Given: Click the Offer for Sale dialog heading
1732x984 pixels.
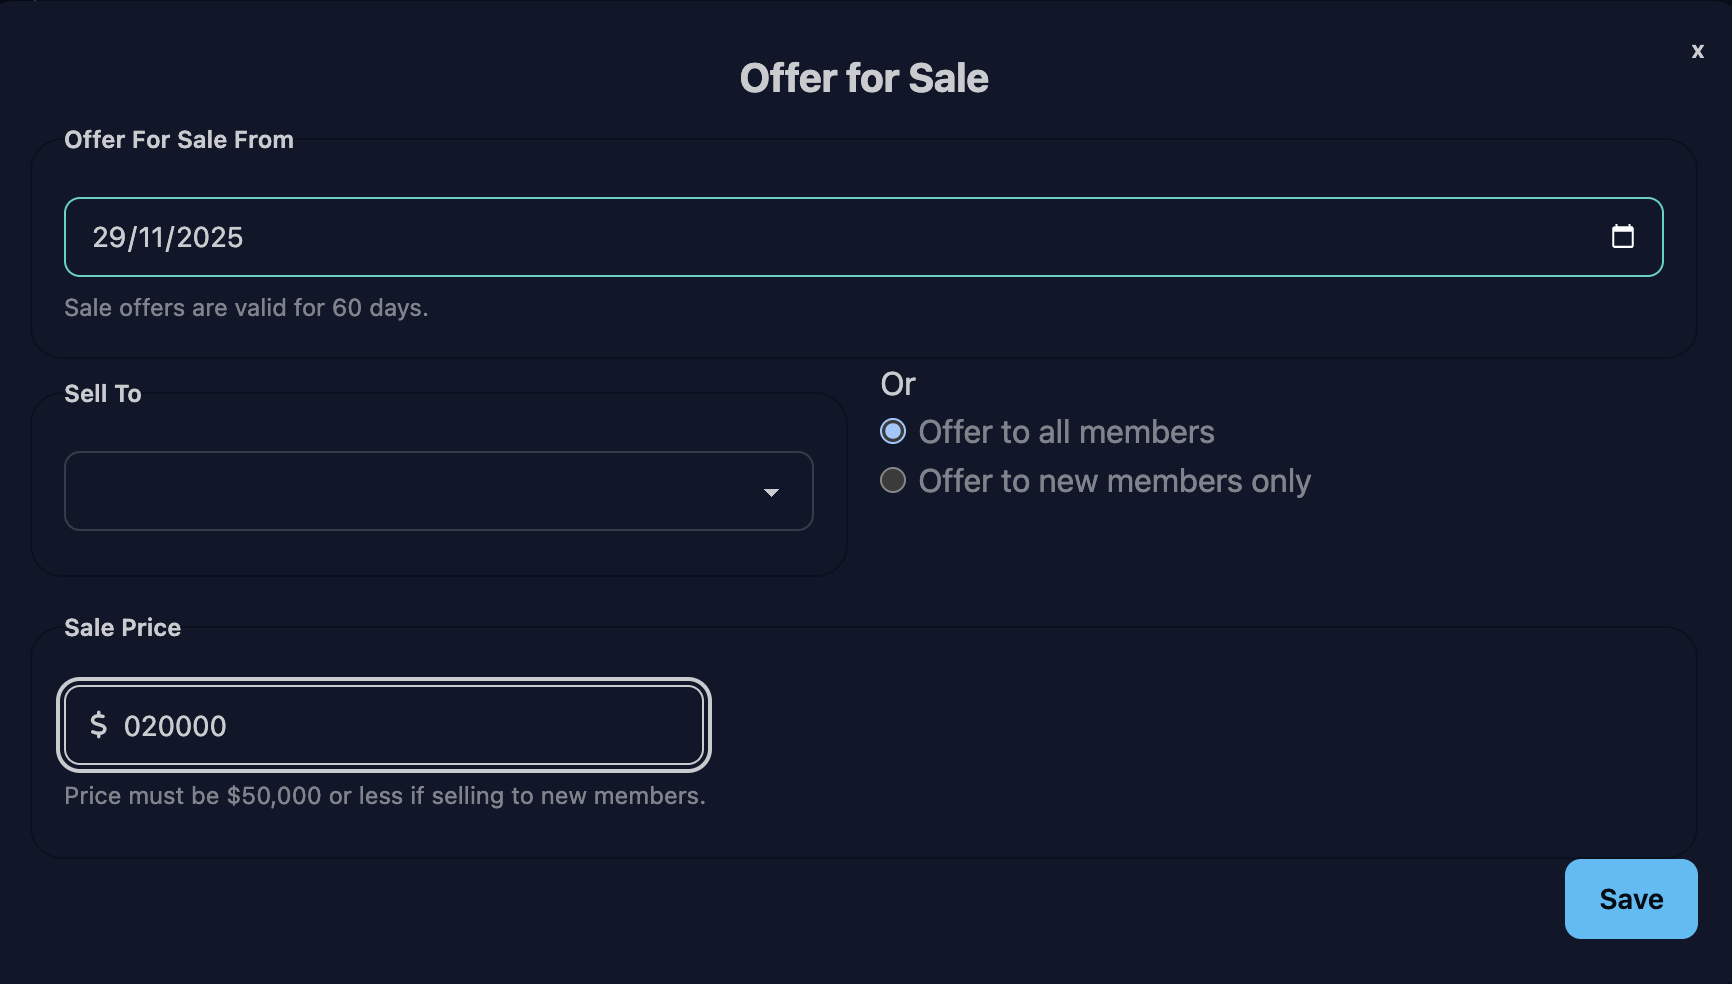Looking at the screenshot, I should click(864, 78).
